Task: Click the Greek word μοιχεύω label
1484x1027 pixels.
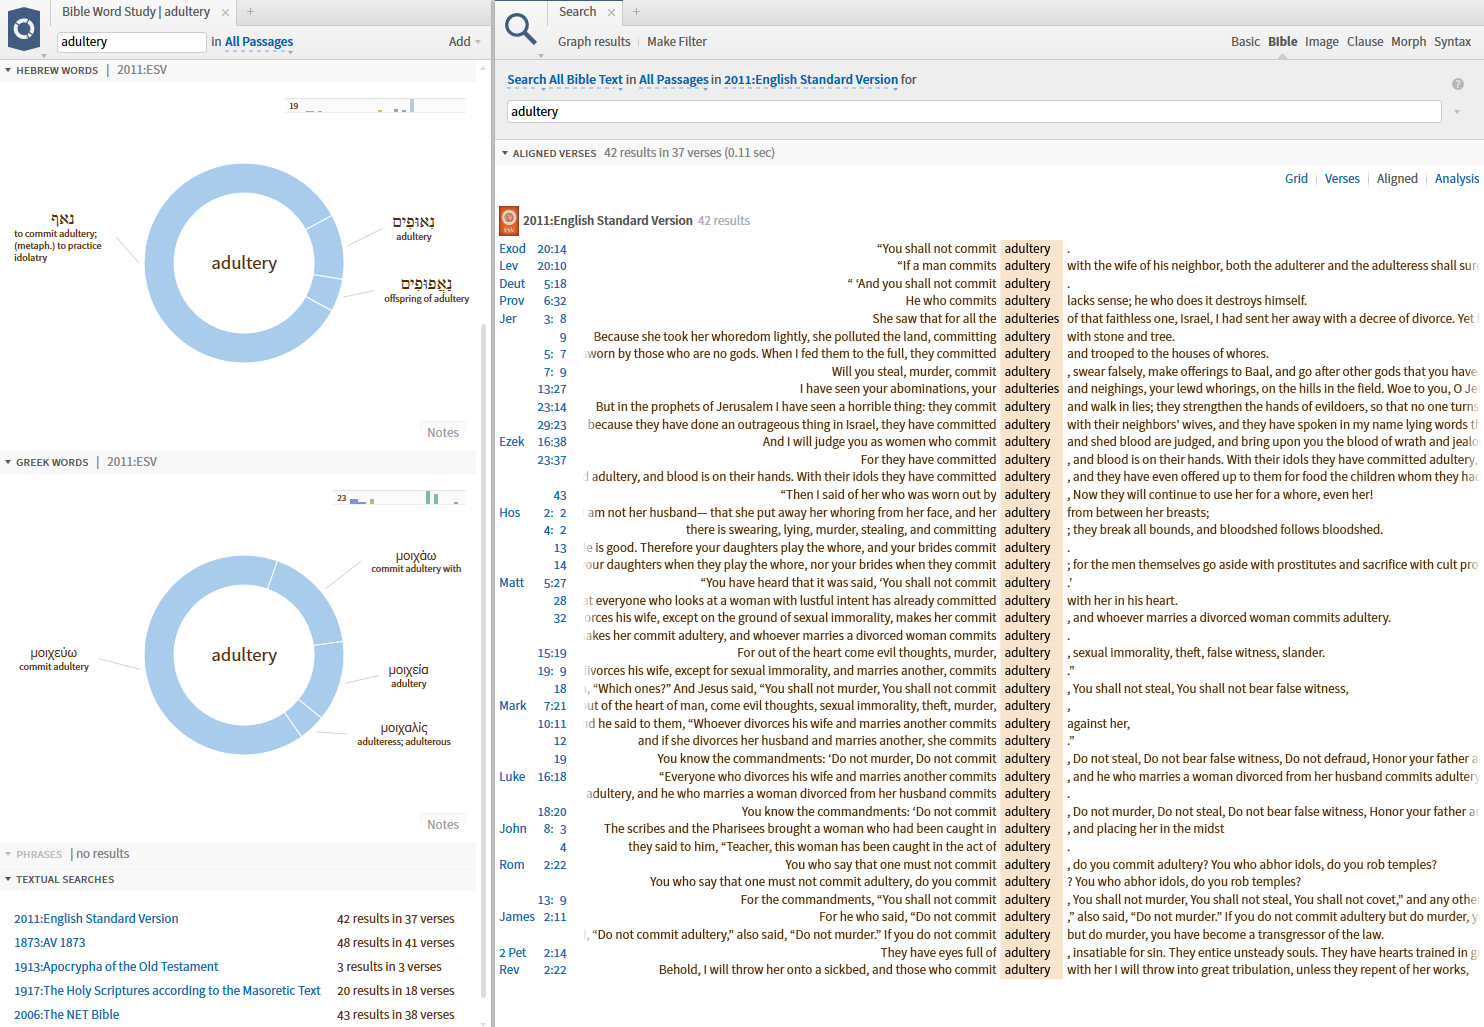Action: [54, 659]
